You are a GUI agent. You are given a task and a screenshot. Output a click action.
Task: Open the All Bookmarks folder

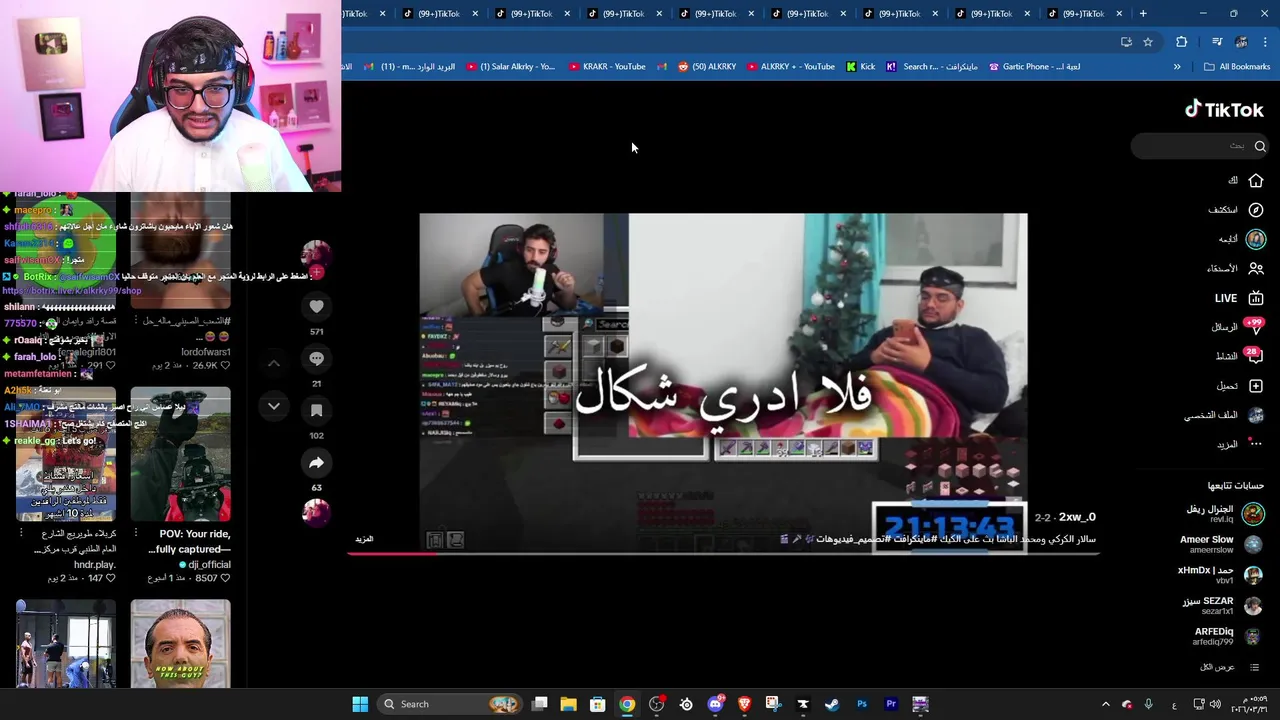(x=1237, y=67)
